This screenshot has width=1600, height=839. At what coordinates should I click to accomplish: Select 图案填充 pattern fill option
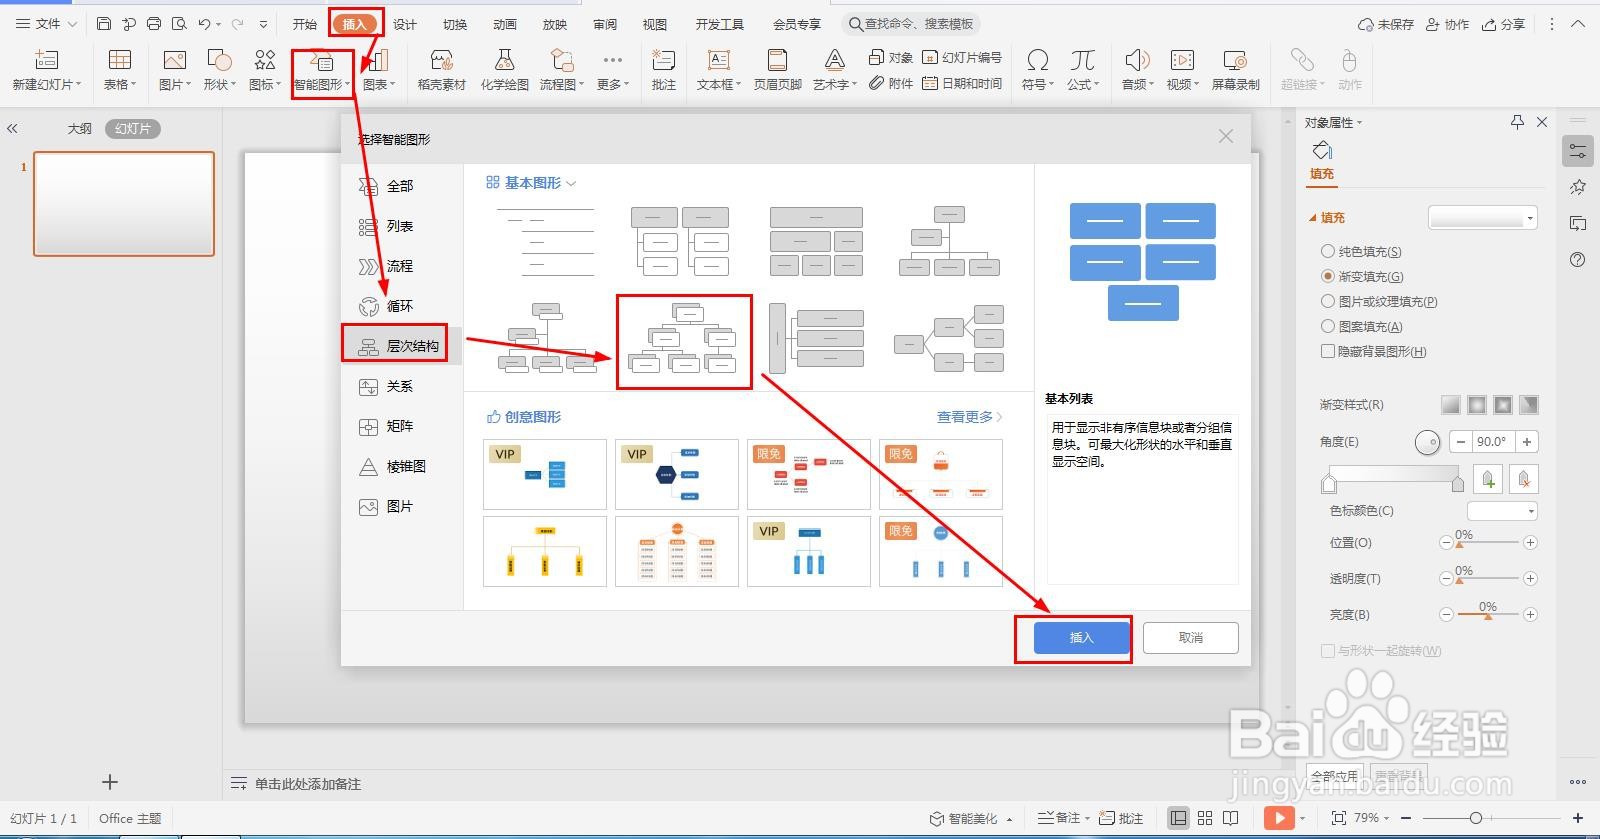[1362, 326]
